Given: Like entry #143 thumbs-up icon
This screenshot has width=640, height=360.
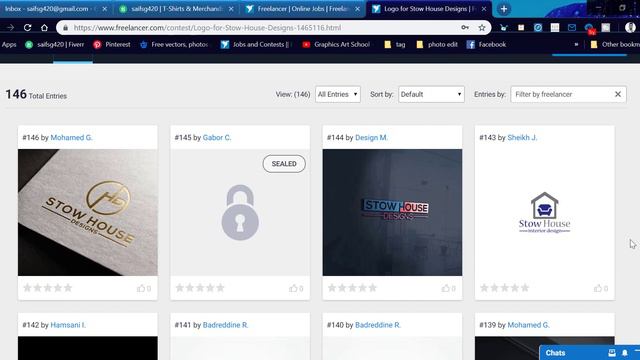Looking at the screenshot, I should pyautogui.click(x=598, y=288).
